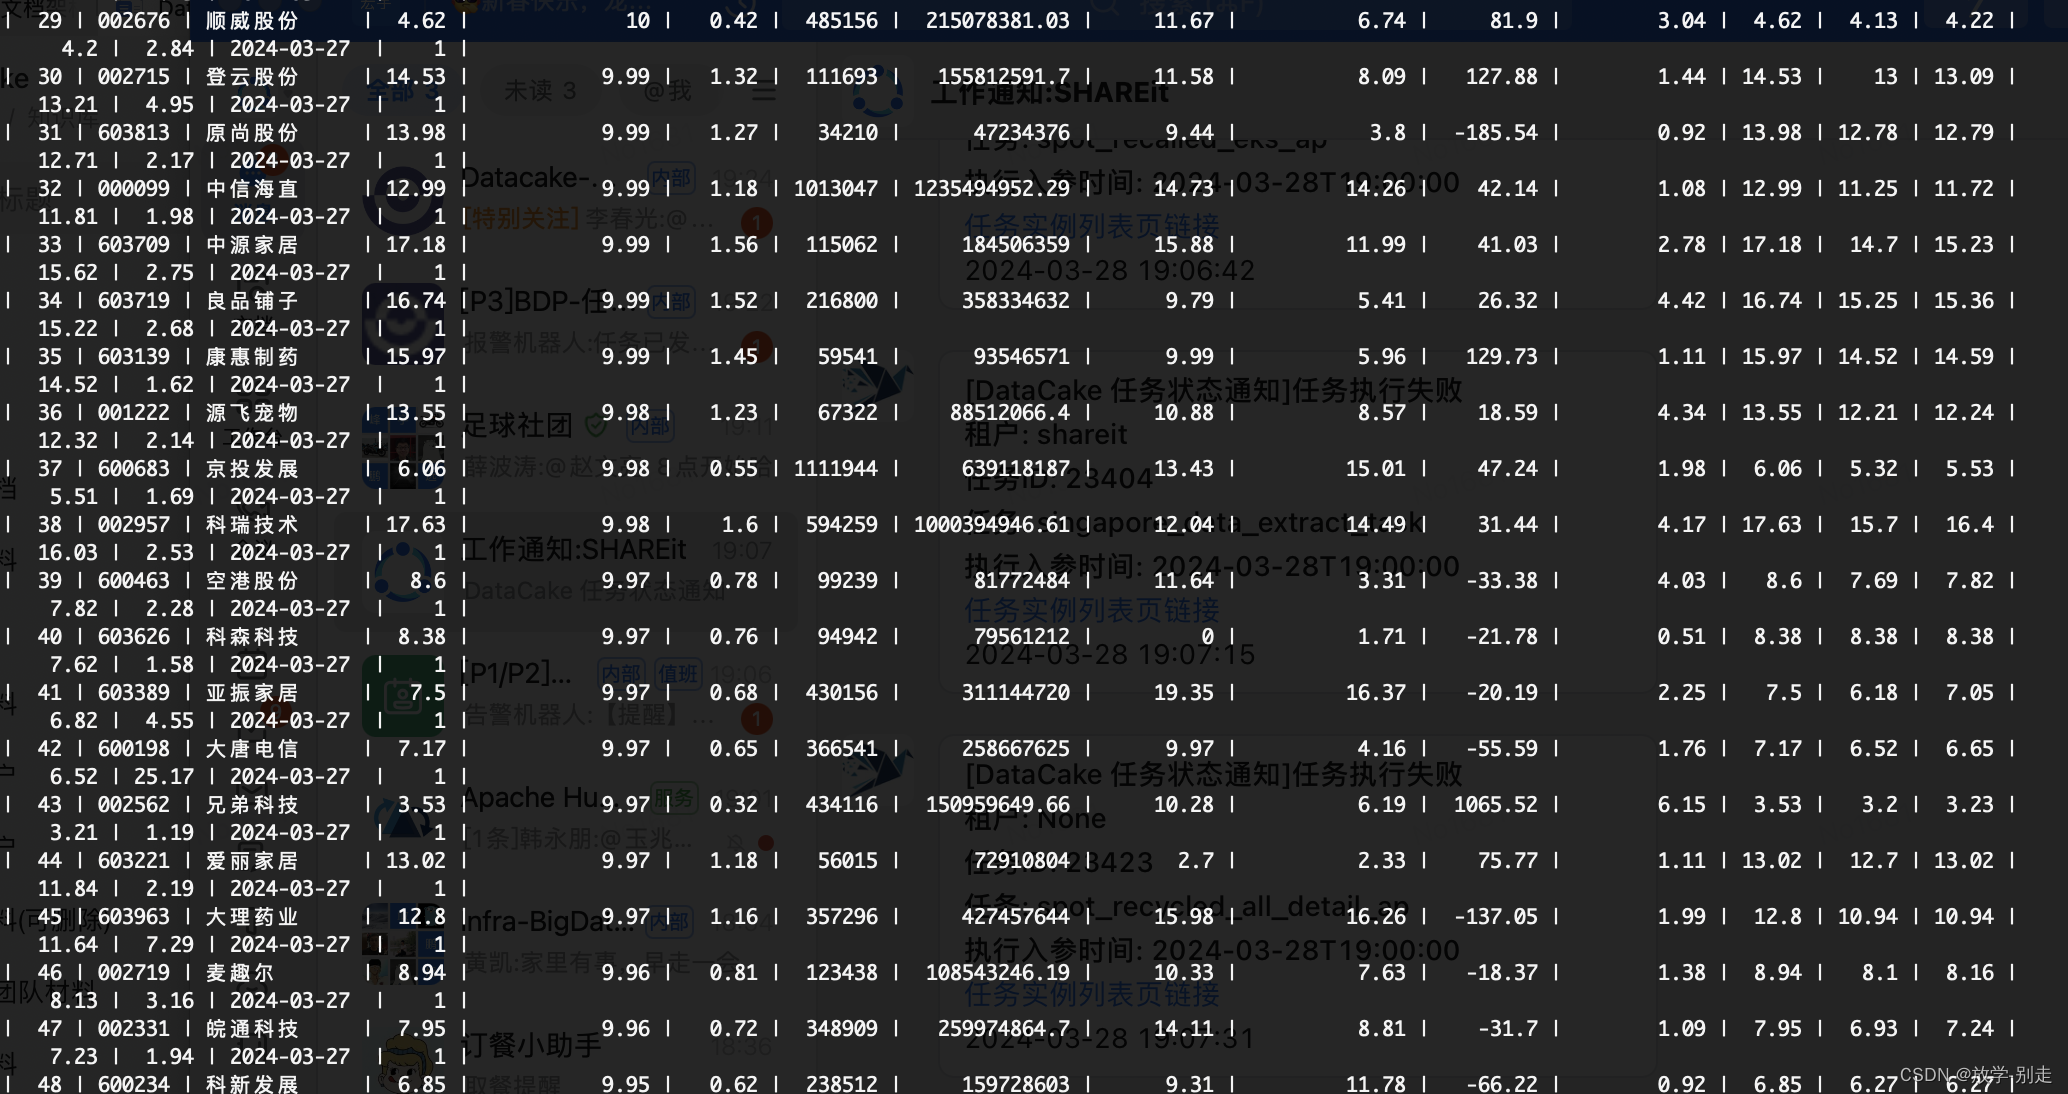Open the Infra-BigData group avatar
This screenshot has height=1094, width=2068.
(403, 942)
